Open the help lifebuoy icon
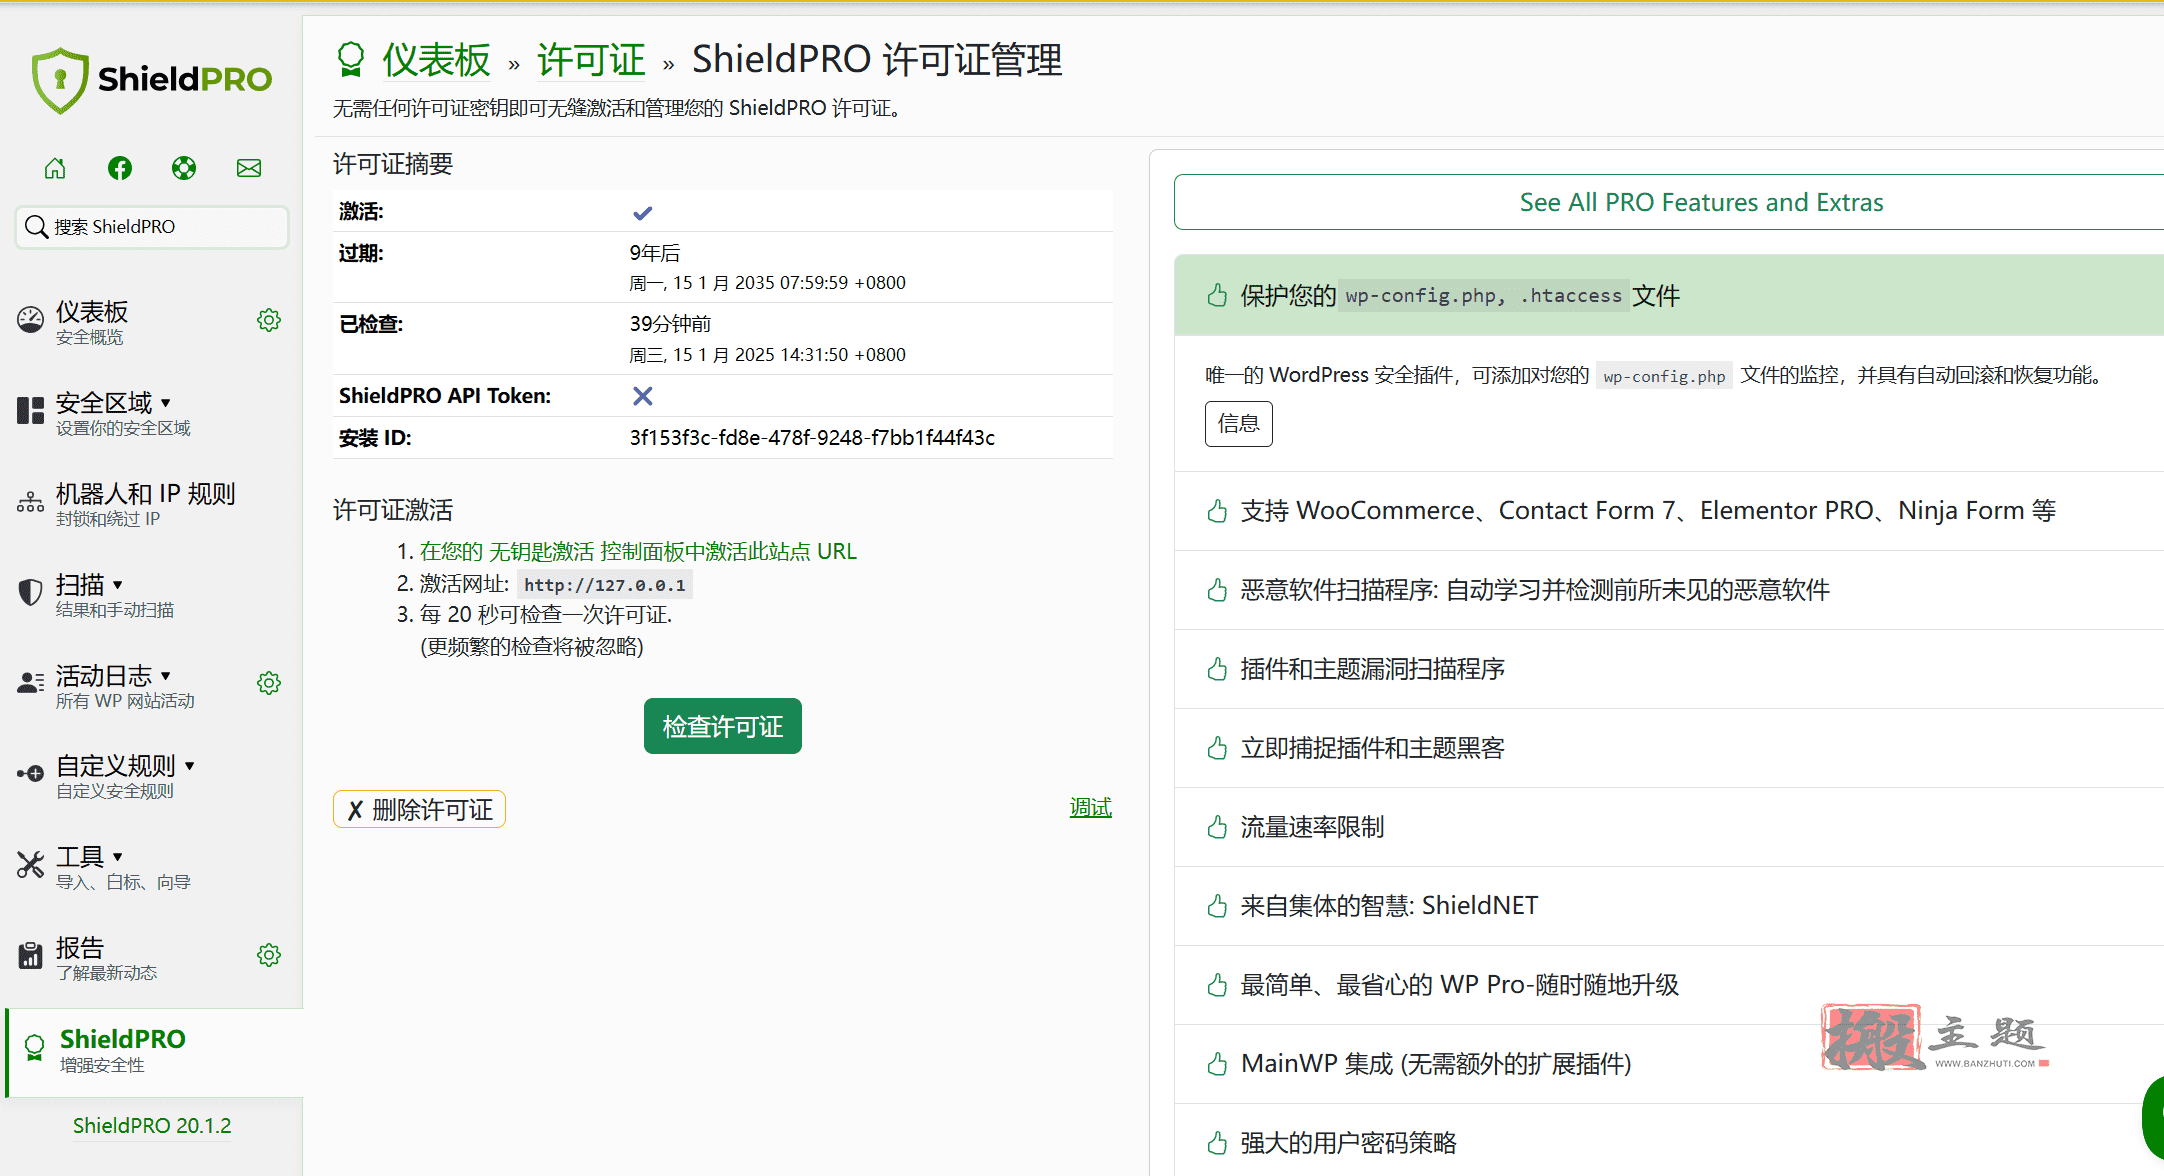The width and height of the screenshot is (2164, 1176). [184, 168]
